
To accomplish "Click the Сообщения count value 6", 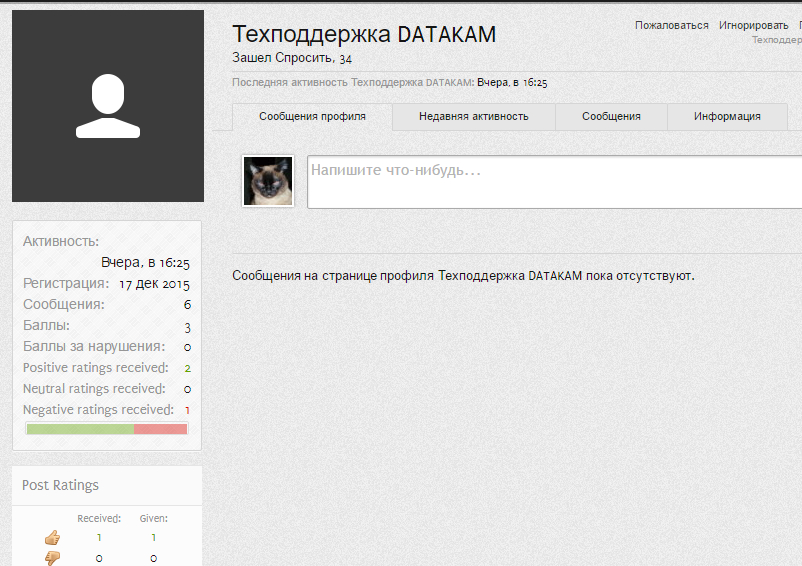I will 187,305.
